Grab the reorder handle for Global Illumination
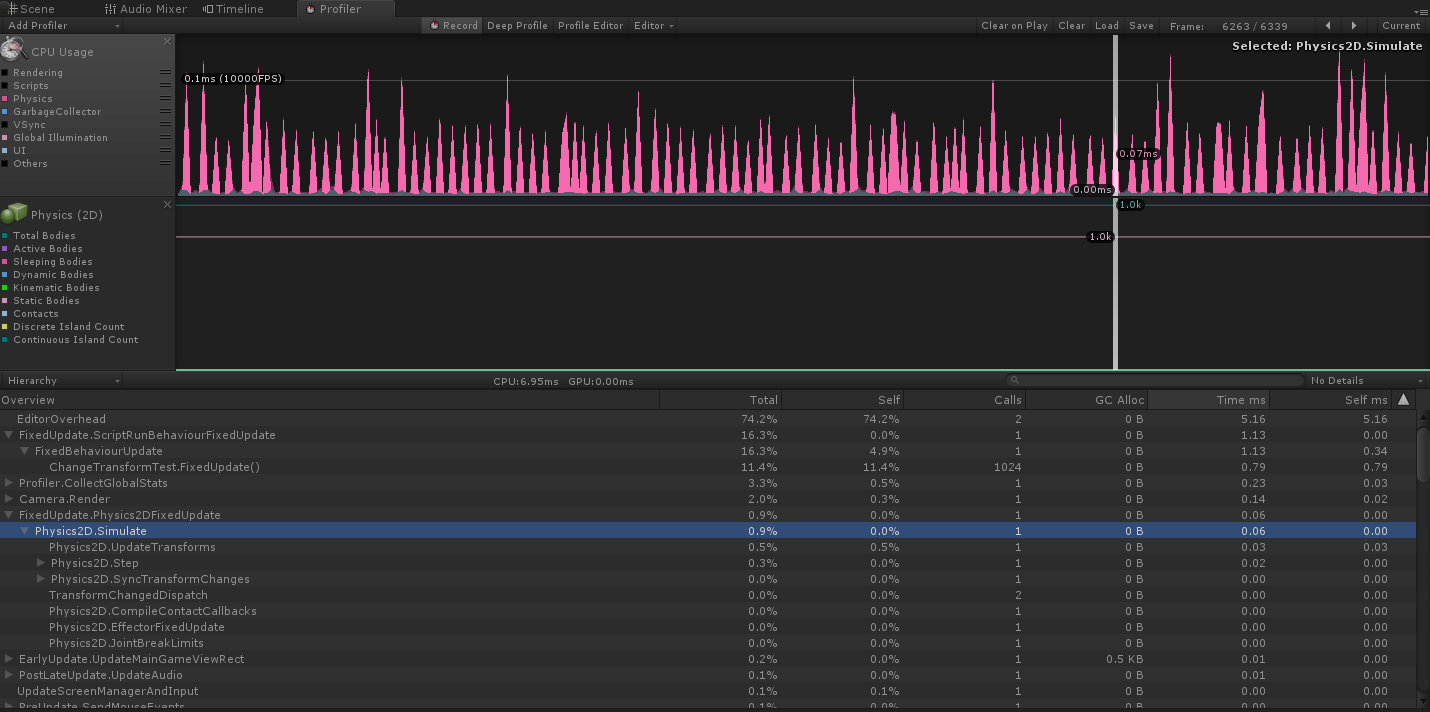1430x712 pixels. click(165, 137)
